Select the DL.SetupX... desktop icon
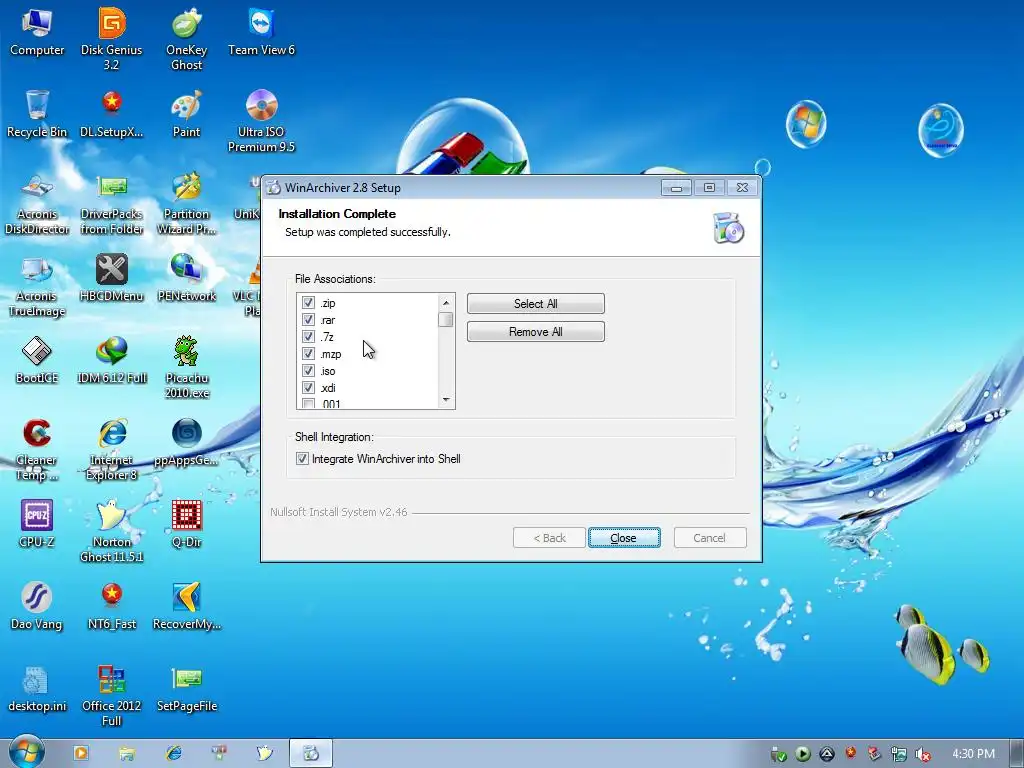The height and width of the screenshot is (768, 1024). point(112,114)
